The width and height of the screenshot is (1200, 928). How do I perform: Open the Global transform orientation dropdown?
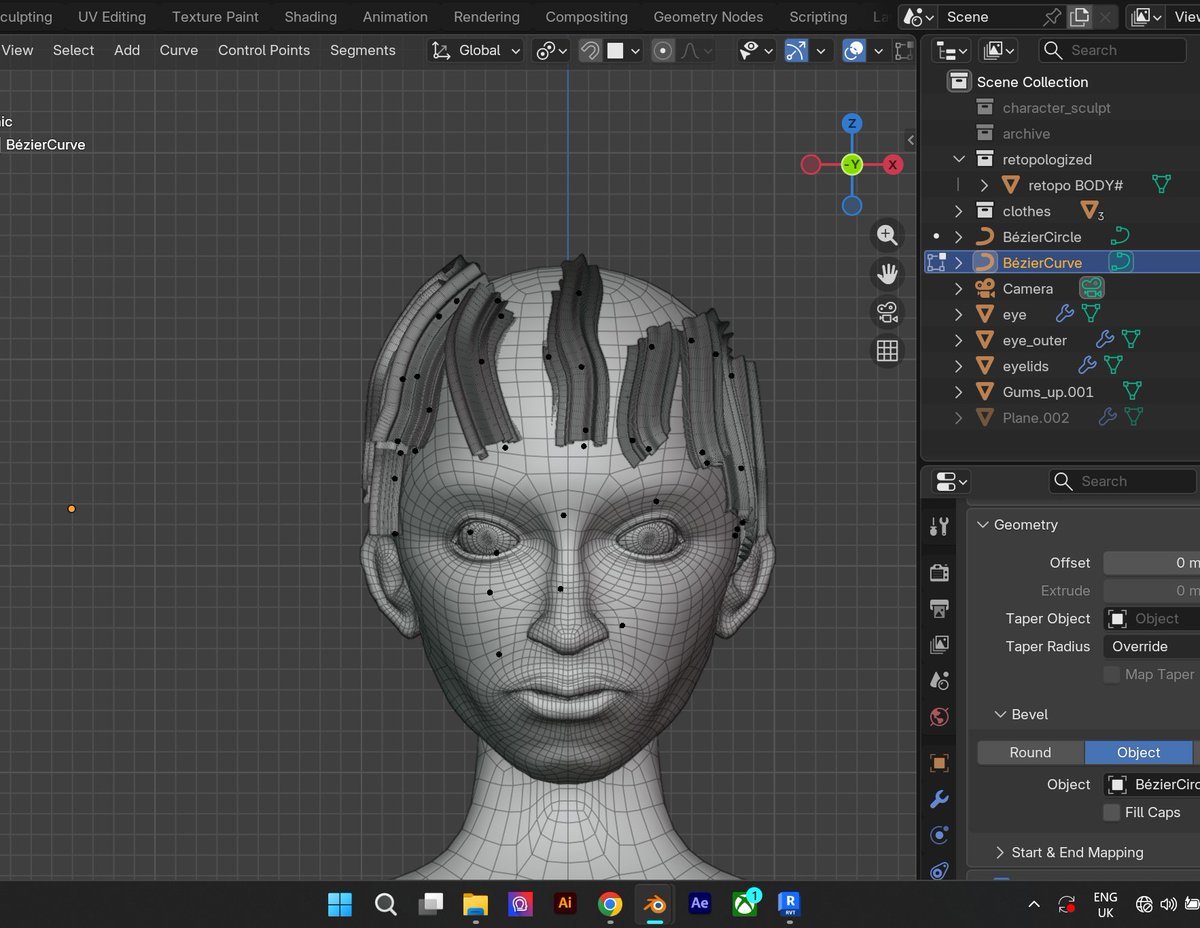476,50
